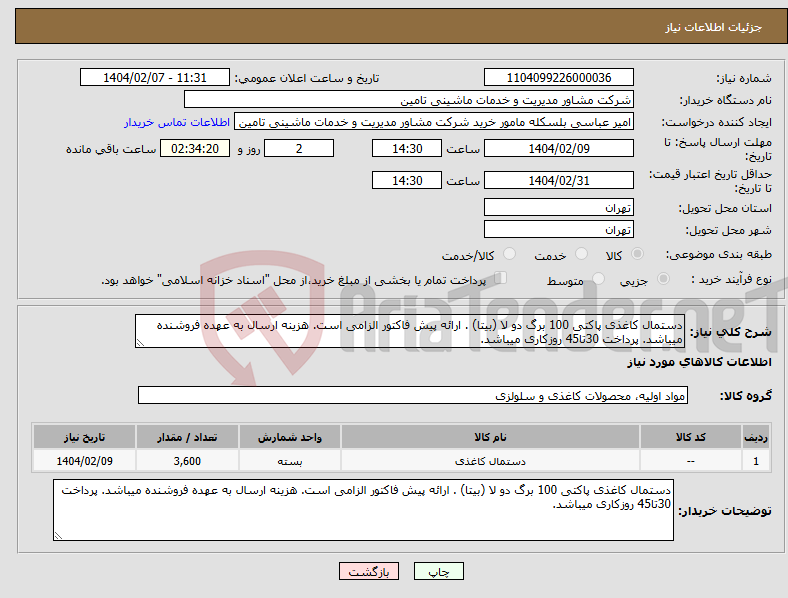
Task: Click the شرح کلی نیاز description textarea
Action: pos(410,332)
